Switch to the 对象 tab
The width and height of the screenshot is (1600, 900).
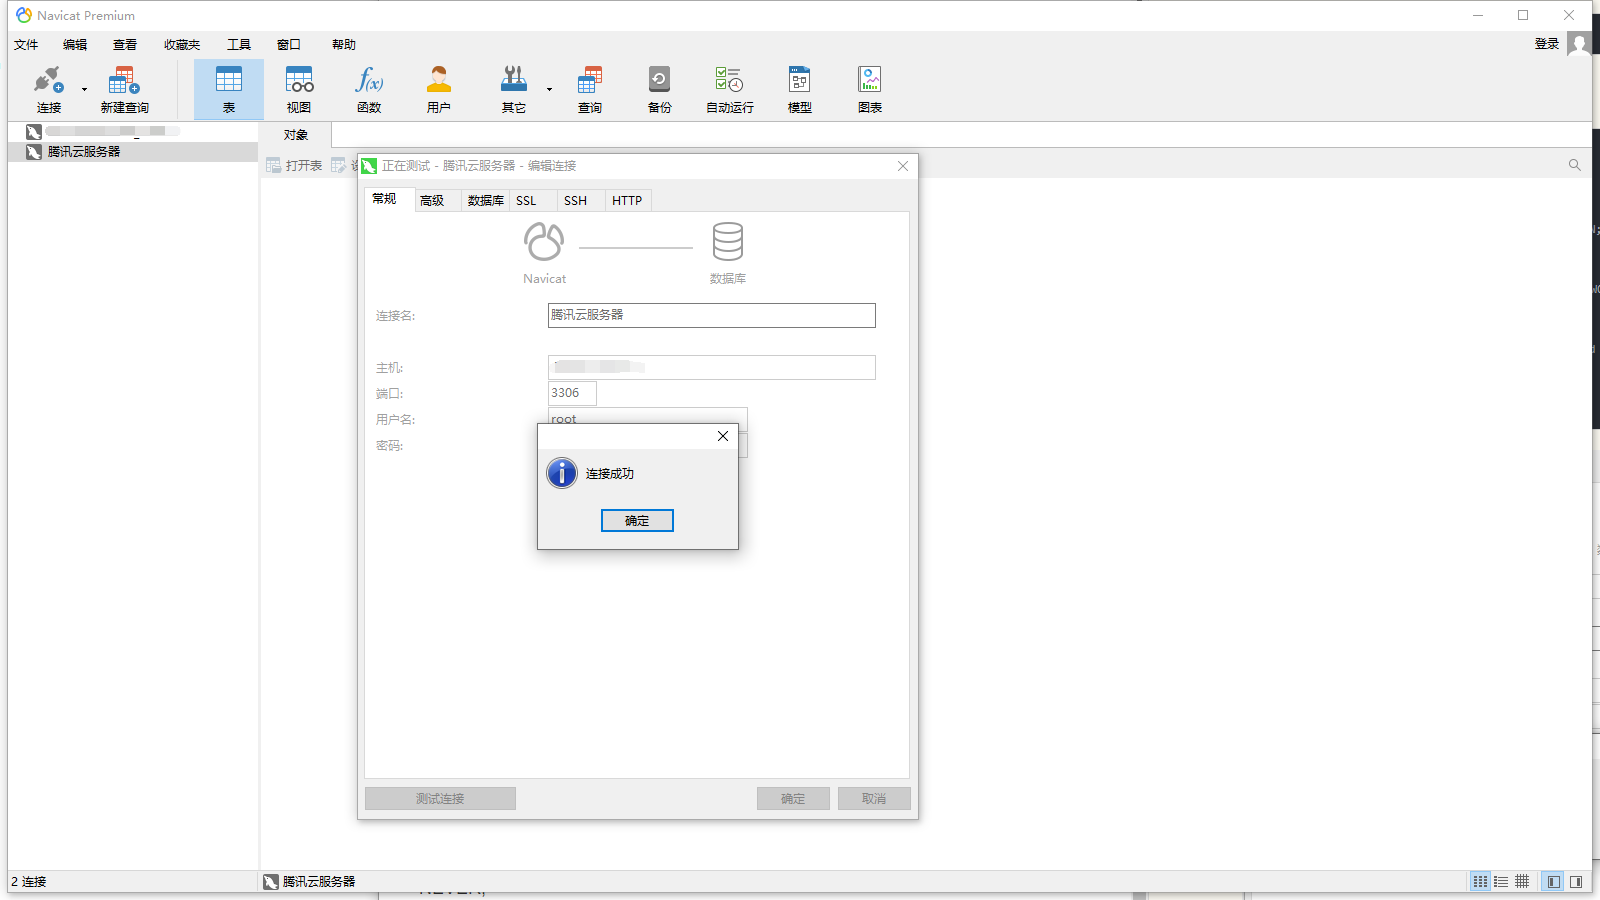point(295,135)
